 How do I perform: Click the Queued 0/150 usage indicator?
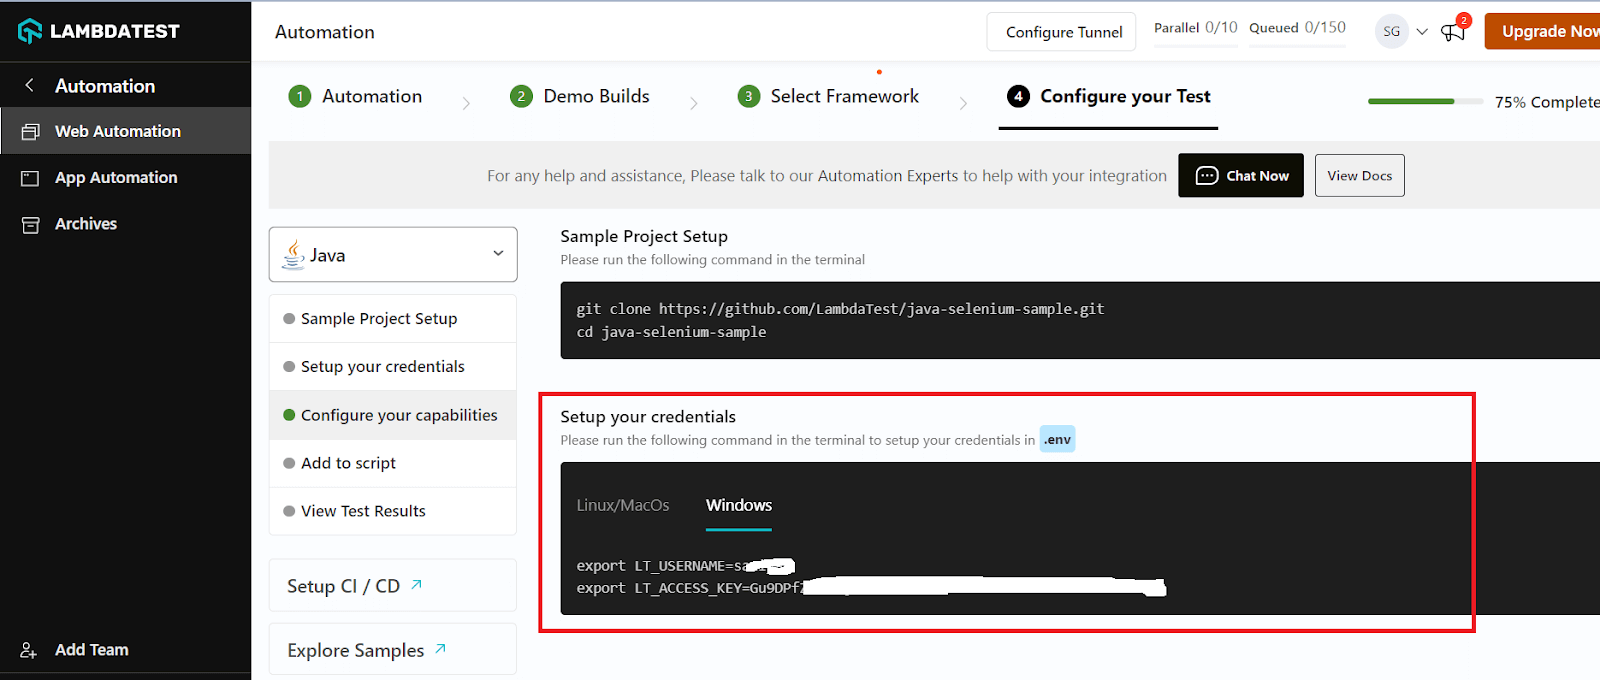pyautogui.click(x=1297, y=28)
